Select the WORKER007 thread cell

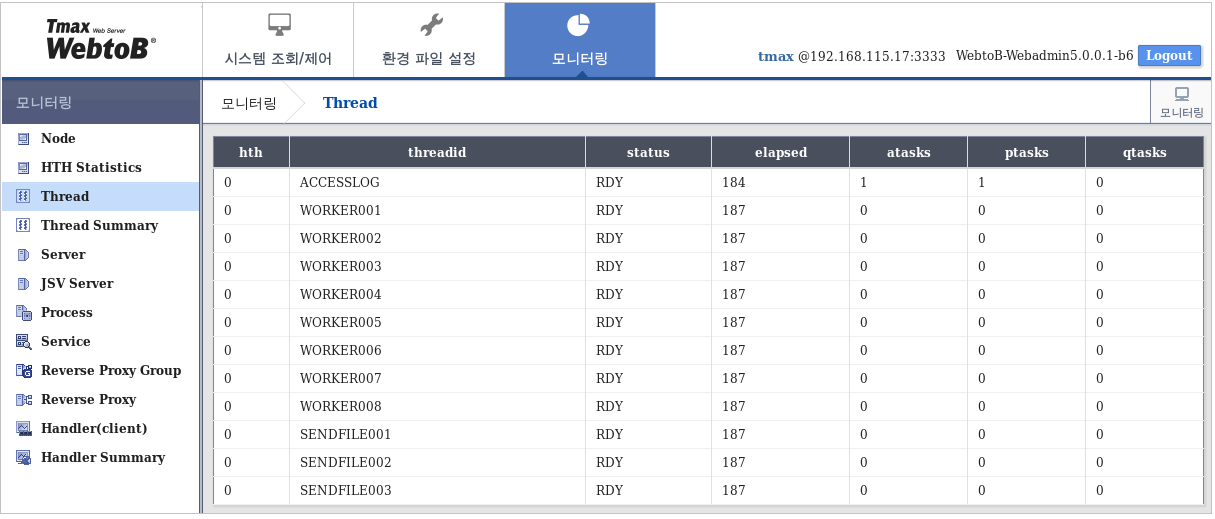[437, 379]
